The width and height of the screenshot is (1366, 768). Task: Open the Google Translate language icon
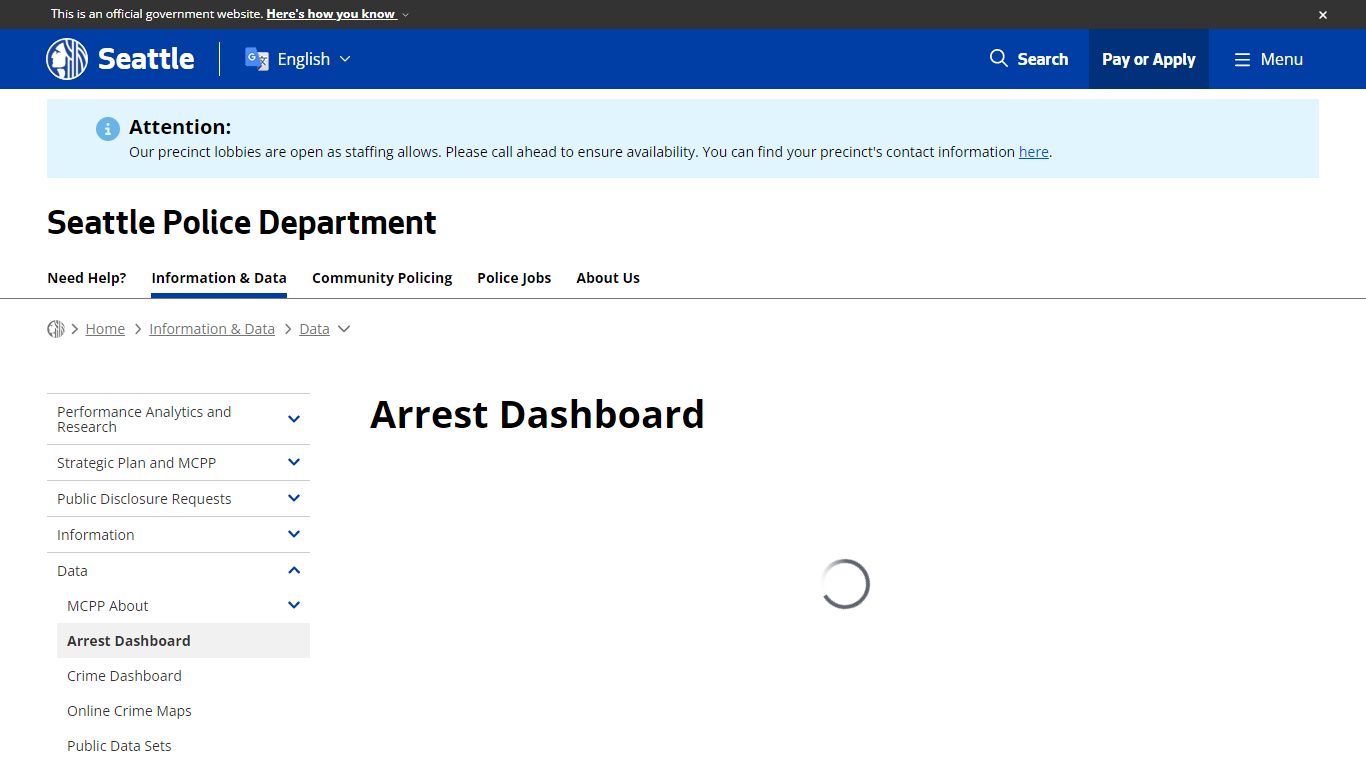(x=257, y=59)
